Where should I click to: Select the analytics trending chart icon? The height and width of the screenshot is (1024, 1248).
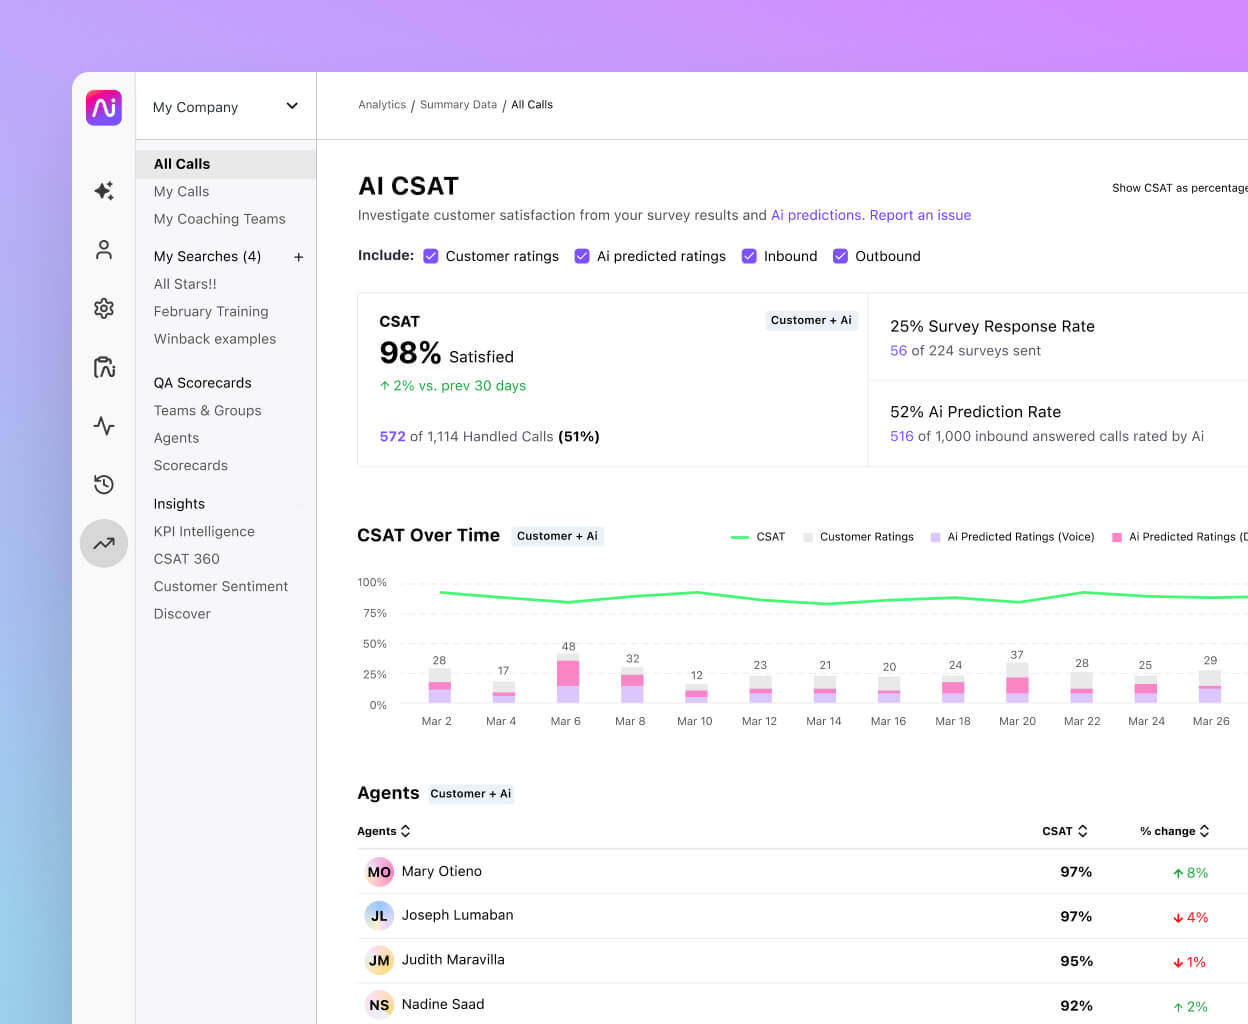(104, 543)
